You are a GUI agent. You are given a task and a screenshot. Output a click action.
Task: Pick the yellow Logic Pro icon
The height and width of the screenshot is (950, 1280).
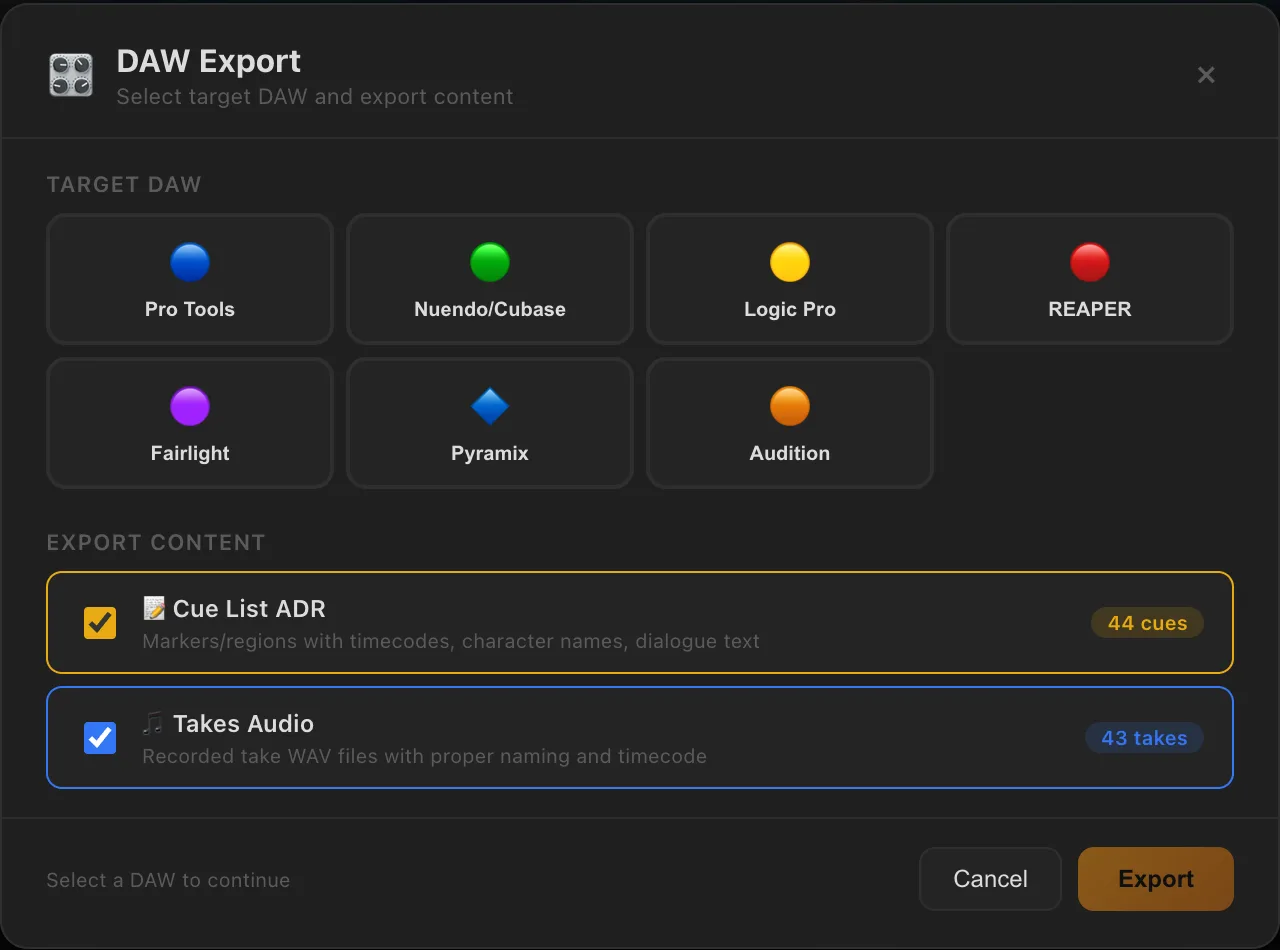[790, 263]
